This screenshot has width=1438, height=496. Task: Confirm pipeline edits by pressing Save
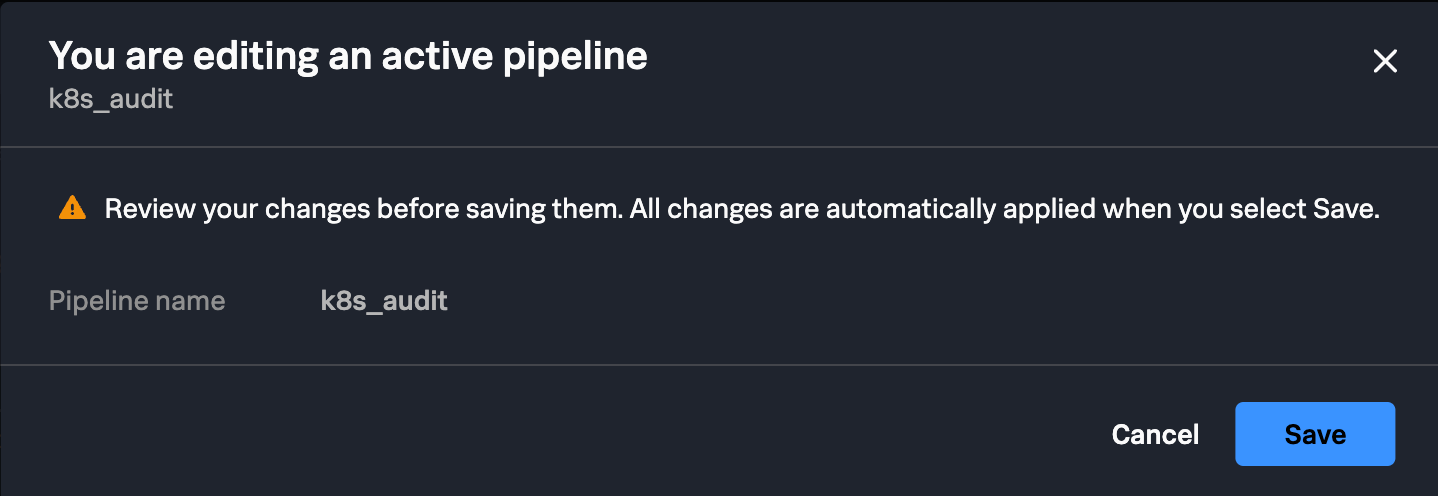[1314, 434]
